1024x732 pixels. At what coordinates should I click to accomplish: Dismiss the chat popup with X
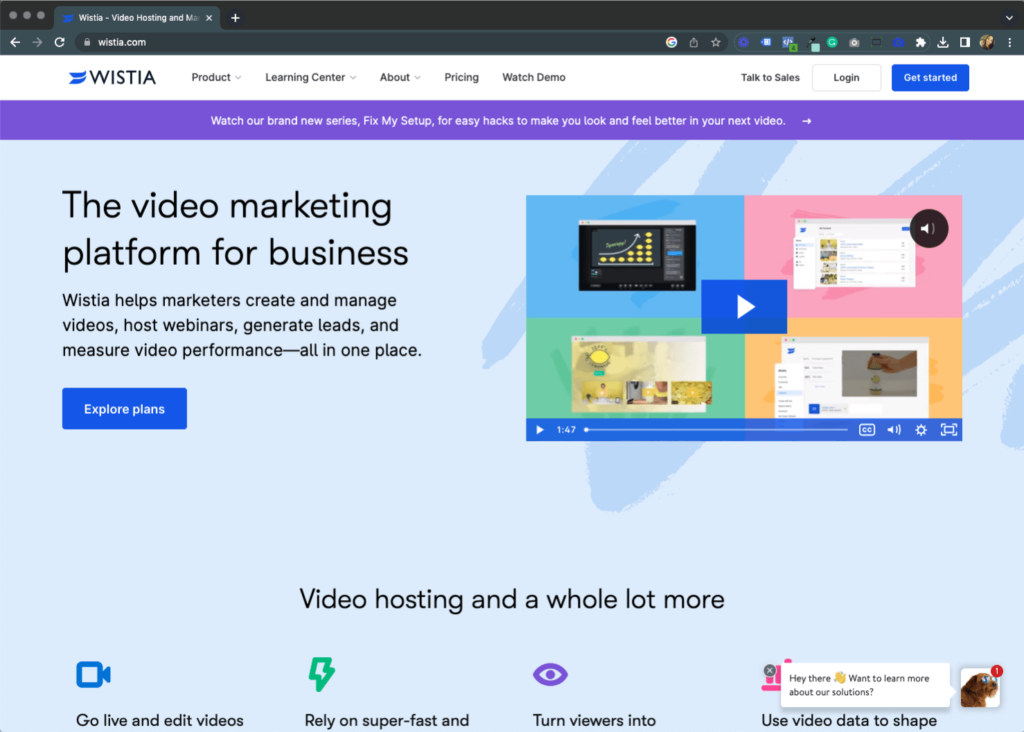(x=770, y=671)
